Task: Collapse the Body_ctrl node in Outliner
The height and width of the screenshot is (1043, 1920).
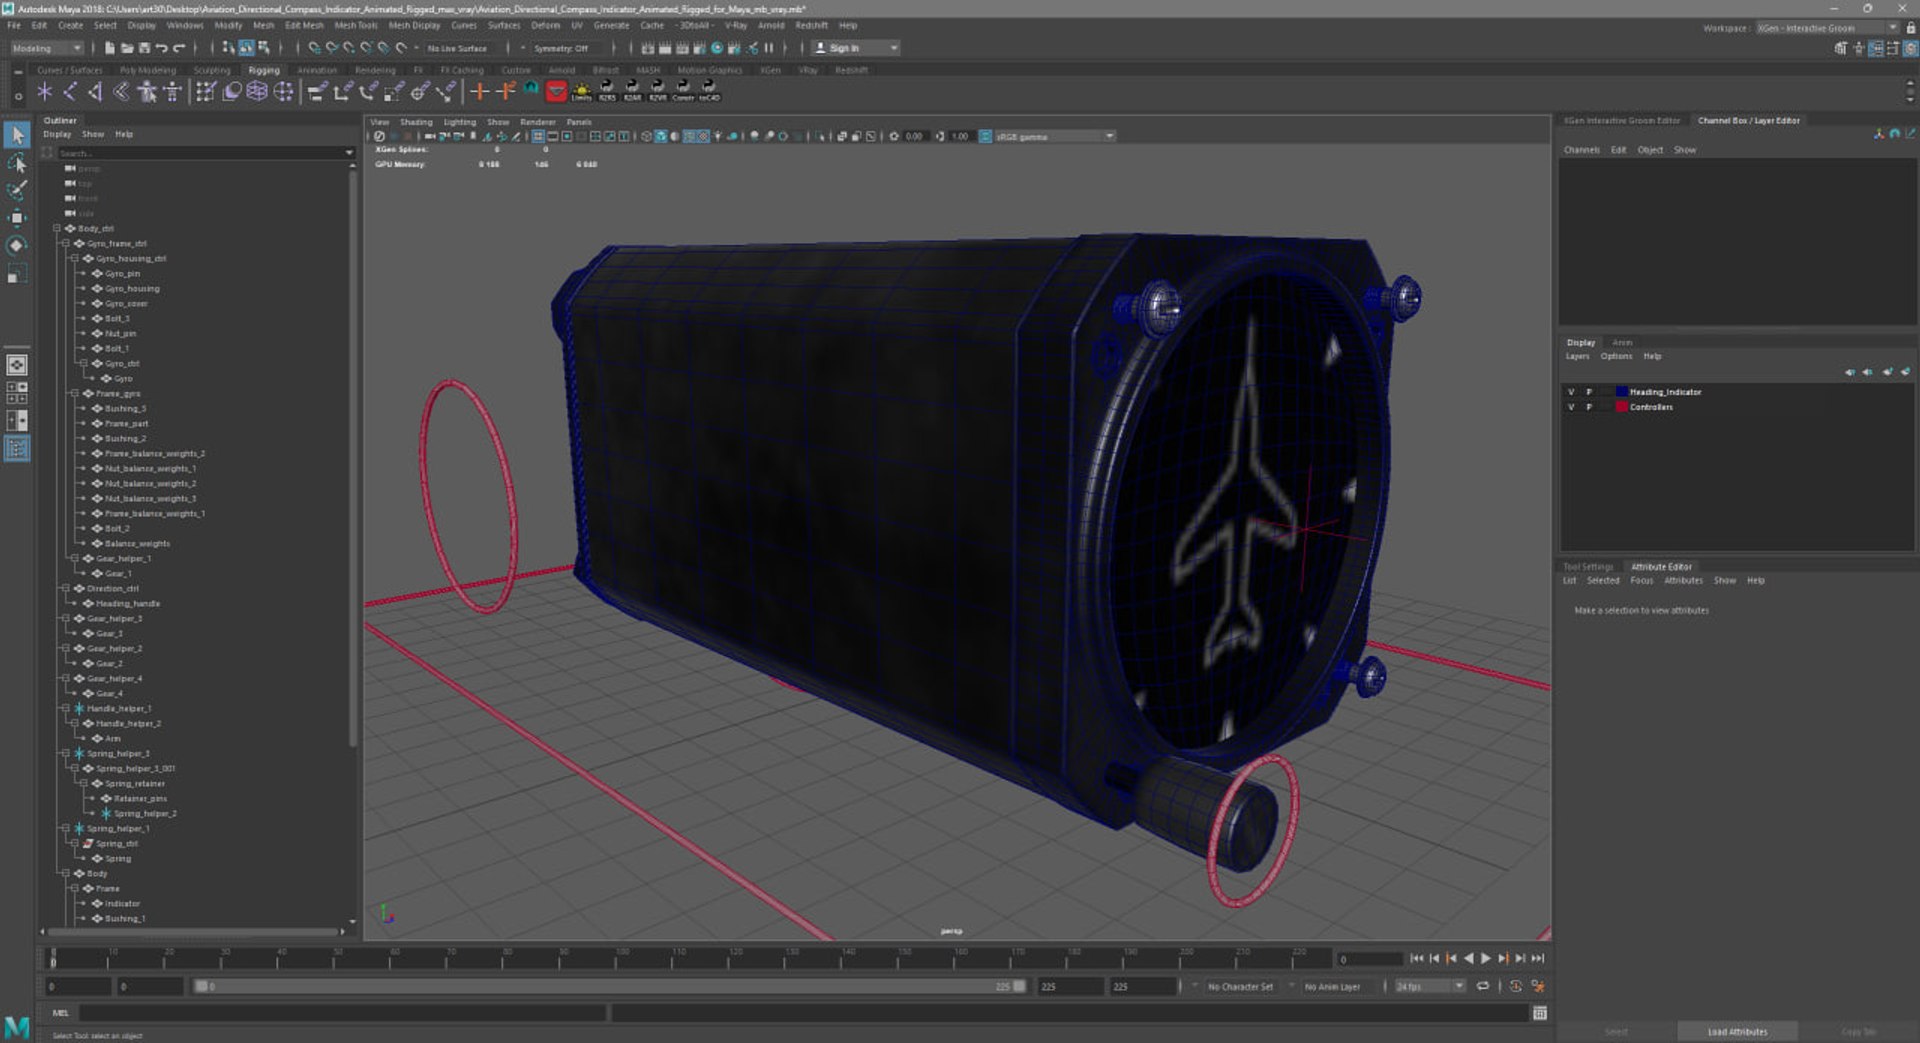Action: click(x=57, y=228)
